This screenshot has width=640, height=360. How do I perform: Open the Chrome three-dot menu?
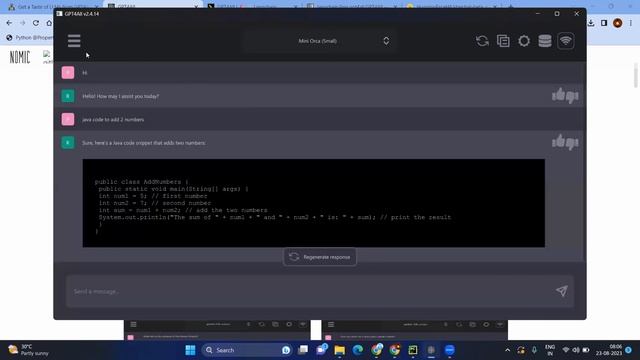point(631,23)
